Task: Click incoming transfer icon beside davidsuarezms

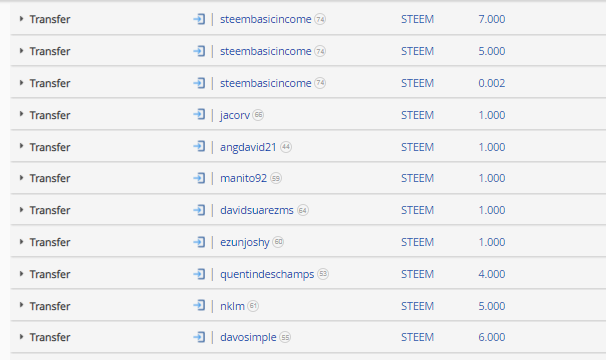Action: coord(199,210)
